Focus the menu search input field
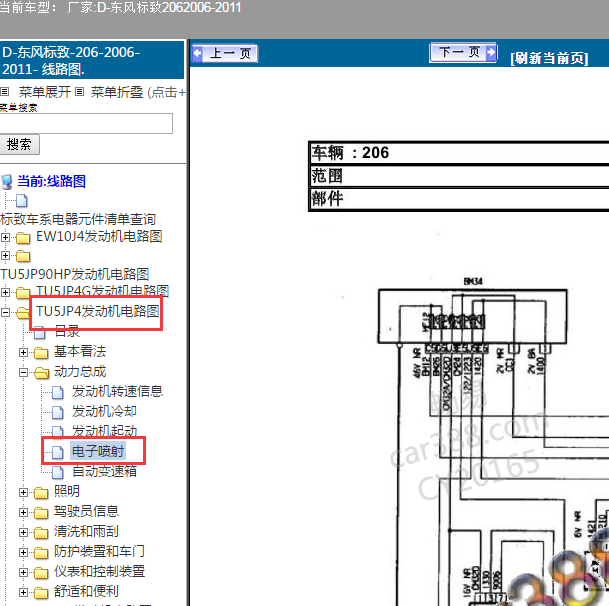The image size is (609, 606). pyautogui.click(x=86, y=124)
